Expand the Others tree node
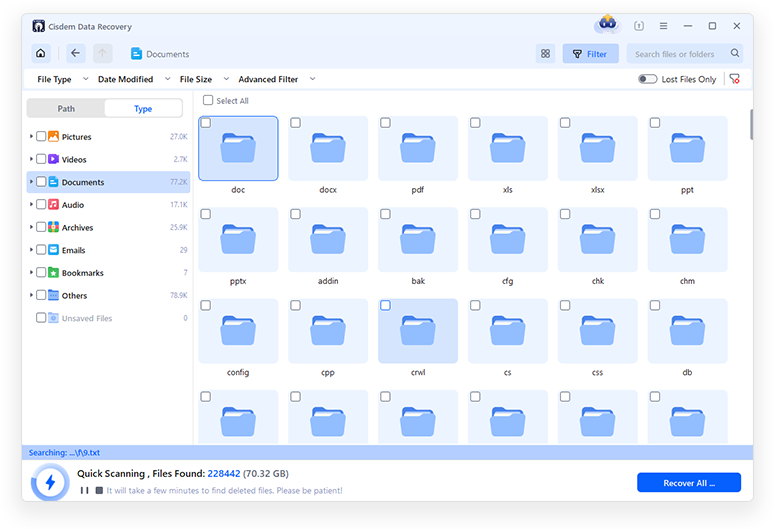The height and width of the screenshot is (531, 776). (31, 295)
